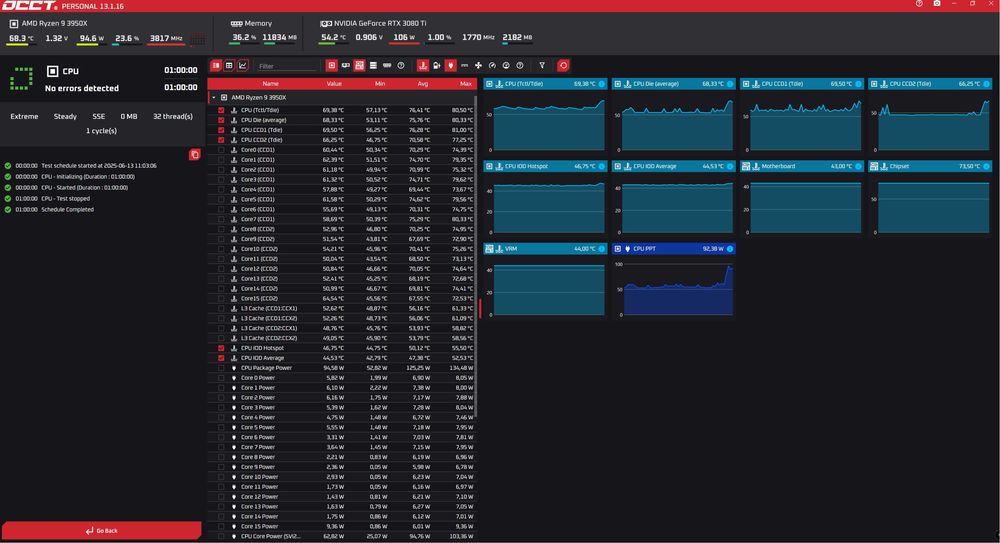Toggle the power plug sensor type icon
This screenshot has height=543, width=1000.
click(450, 66)
